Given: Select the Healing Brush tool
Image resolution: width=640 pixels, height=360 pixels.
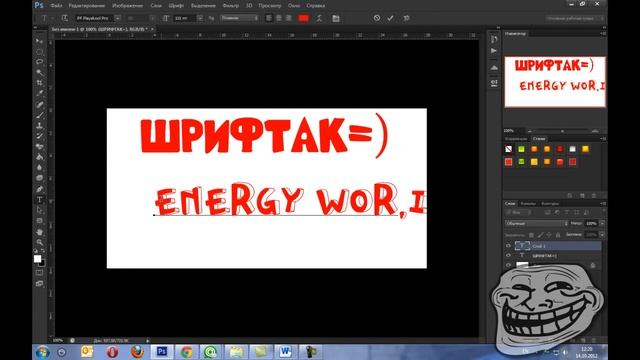Looking at the screenshot, I should click(39, 104).
